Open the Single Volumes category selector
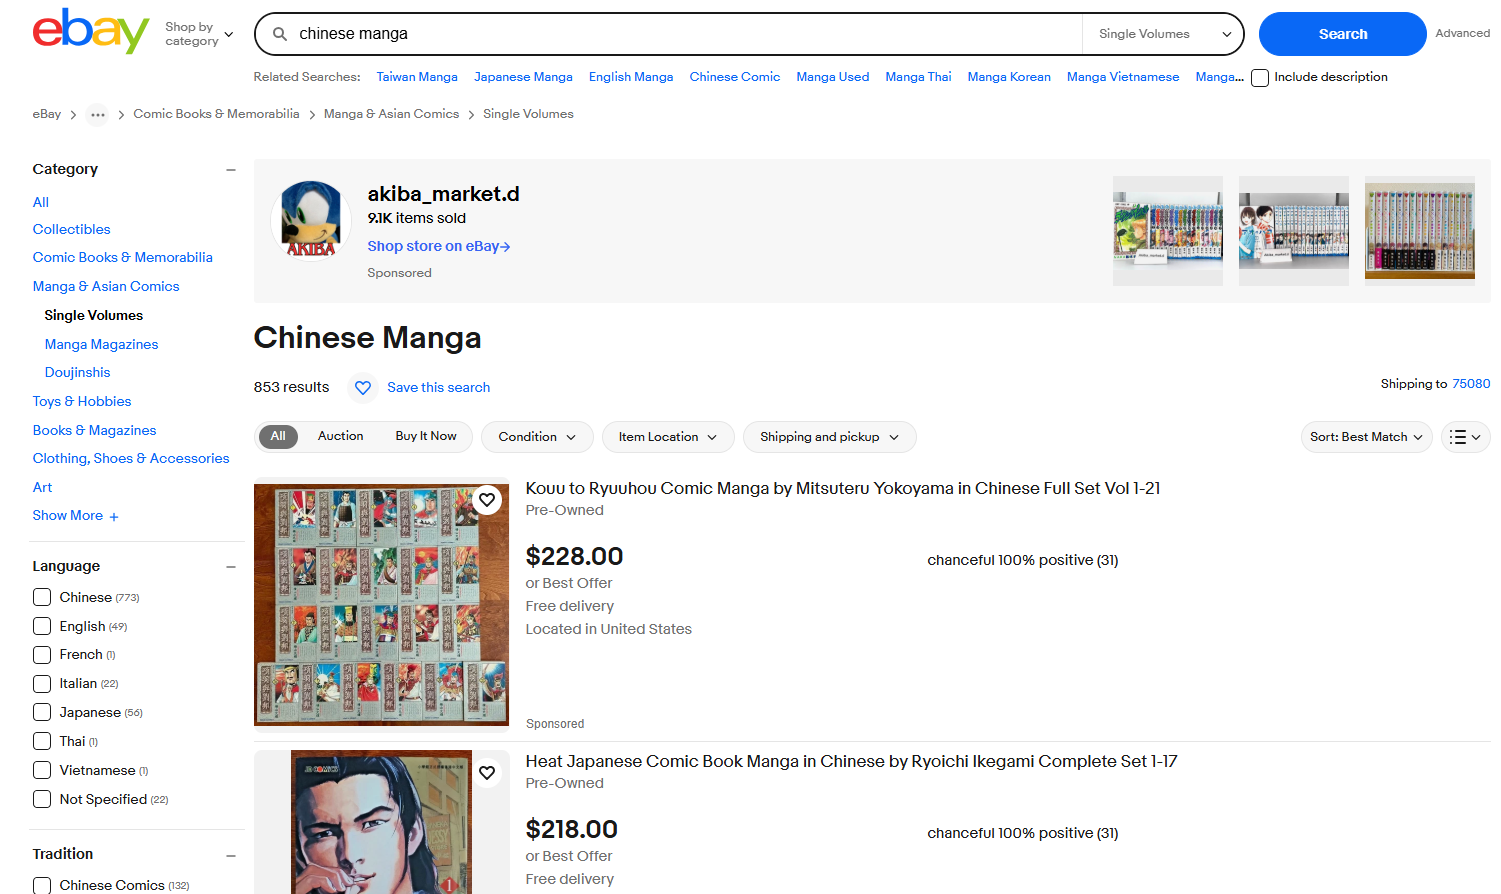The image size is (1501, 894). (x=1163, y=34)
